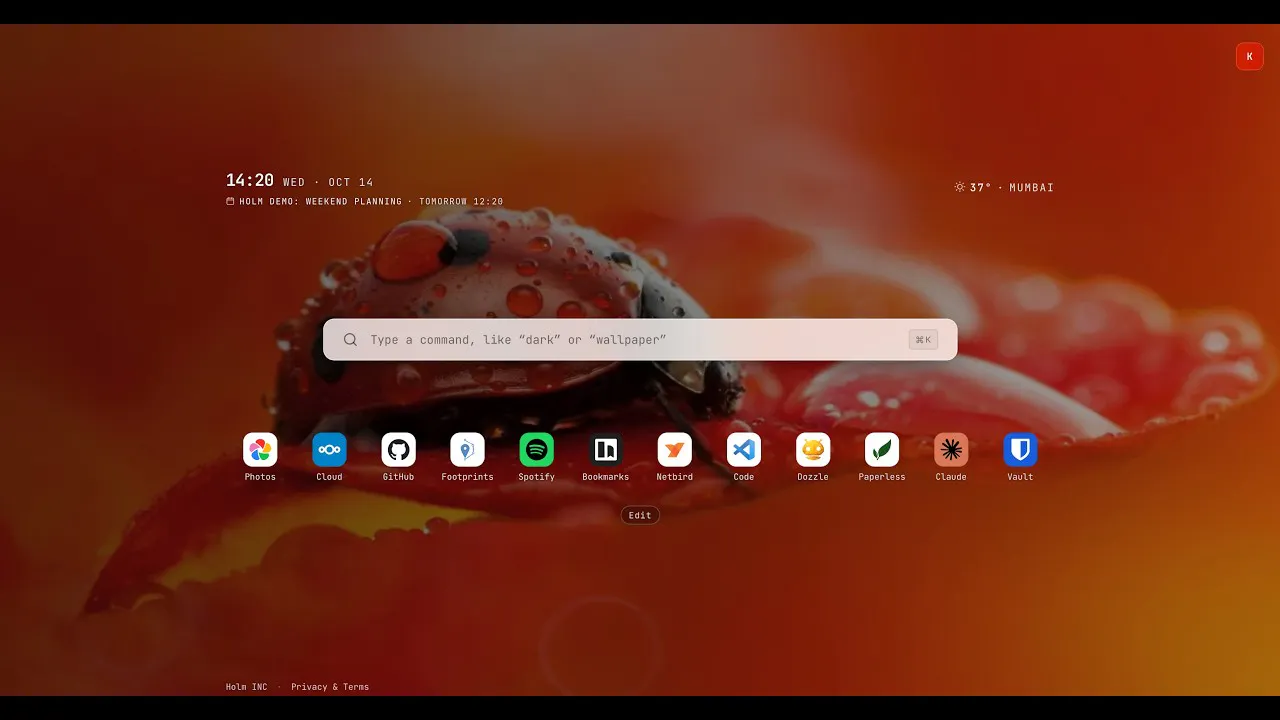Click the ⌘K shortcut badge
This screenshot has height=720, width=1280.
(x=923, y=340)
